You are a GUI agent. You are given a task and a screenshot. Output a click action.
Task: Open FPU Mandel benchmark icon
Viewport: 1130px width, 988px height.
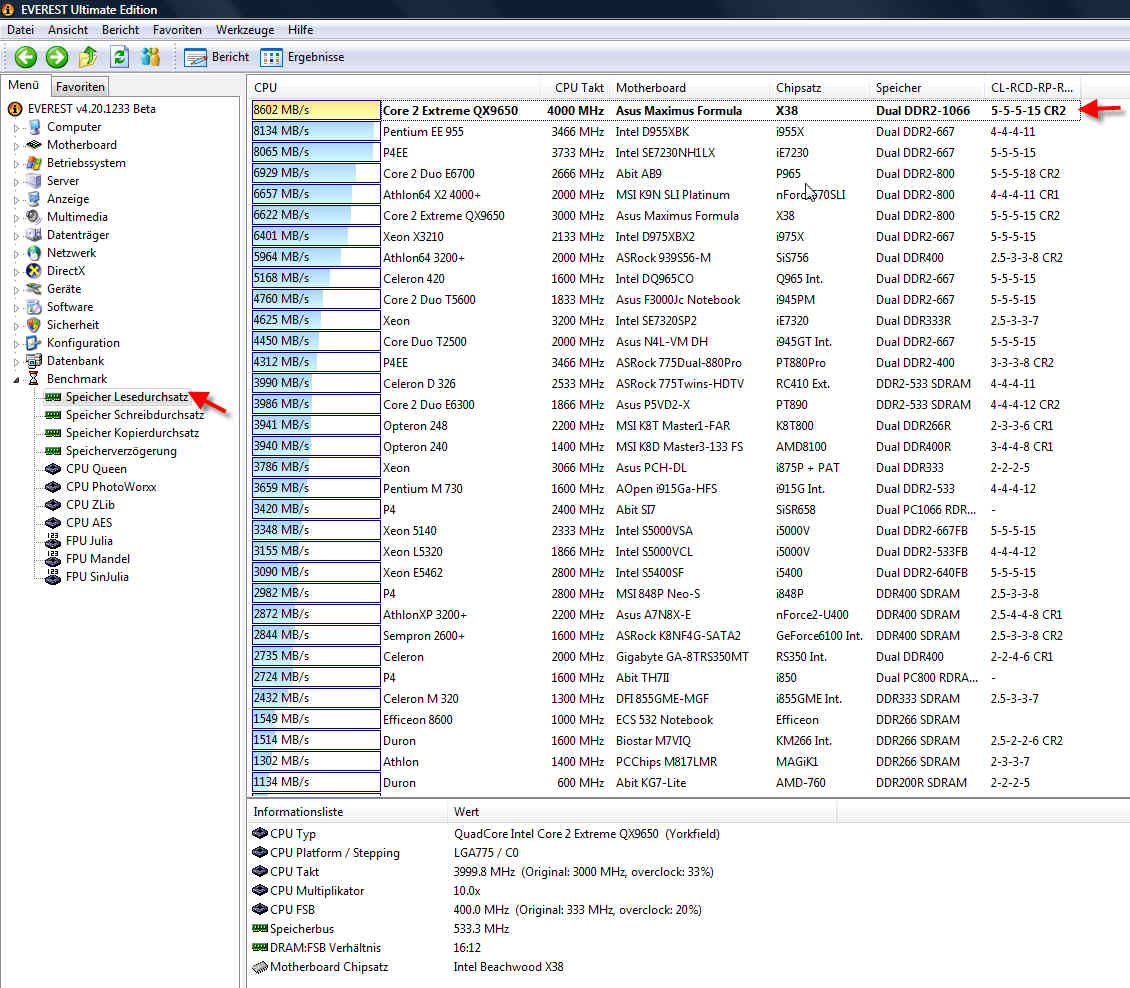pyautogui.click(x=53, y=558)
